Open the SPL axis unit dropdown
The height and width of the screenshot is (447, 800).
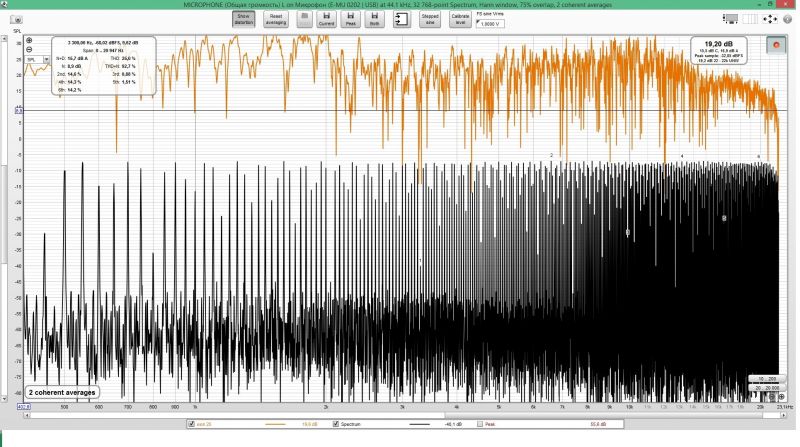(46, 60)
